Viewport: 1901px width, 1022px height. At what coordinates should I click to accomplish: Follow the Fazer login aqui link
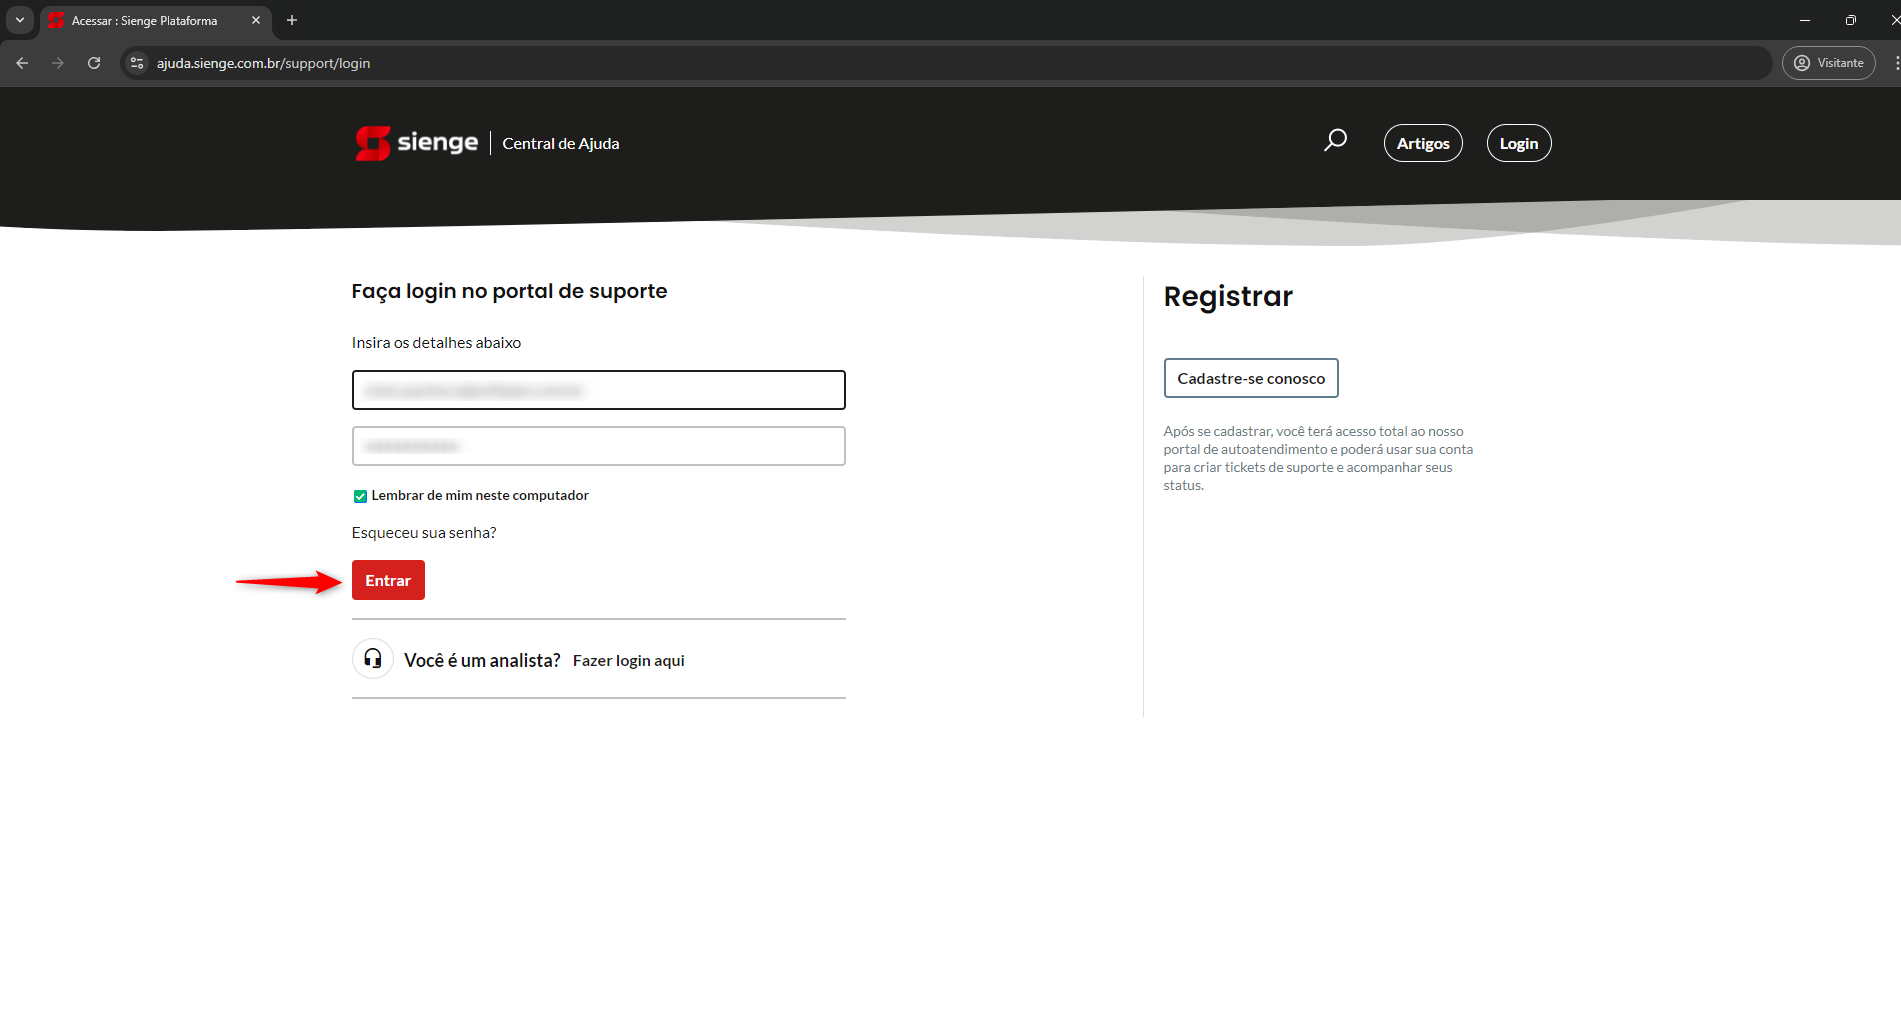click(x=629, y=660)
